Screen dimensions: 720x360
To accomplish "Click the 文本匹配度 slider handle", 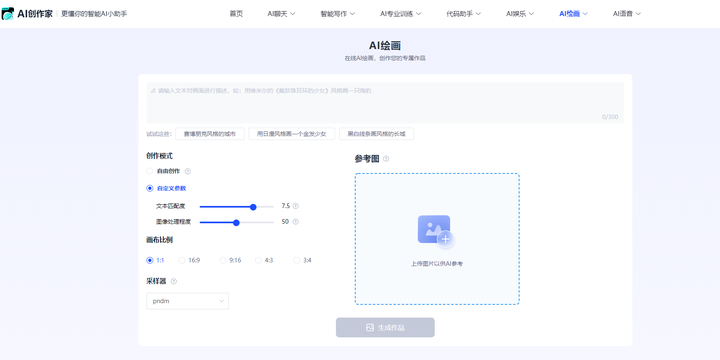I will pyautogui.click(x=253, y=207).
